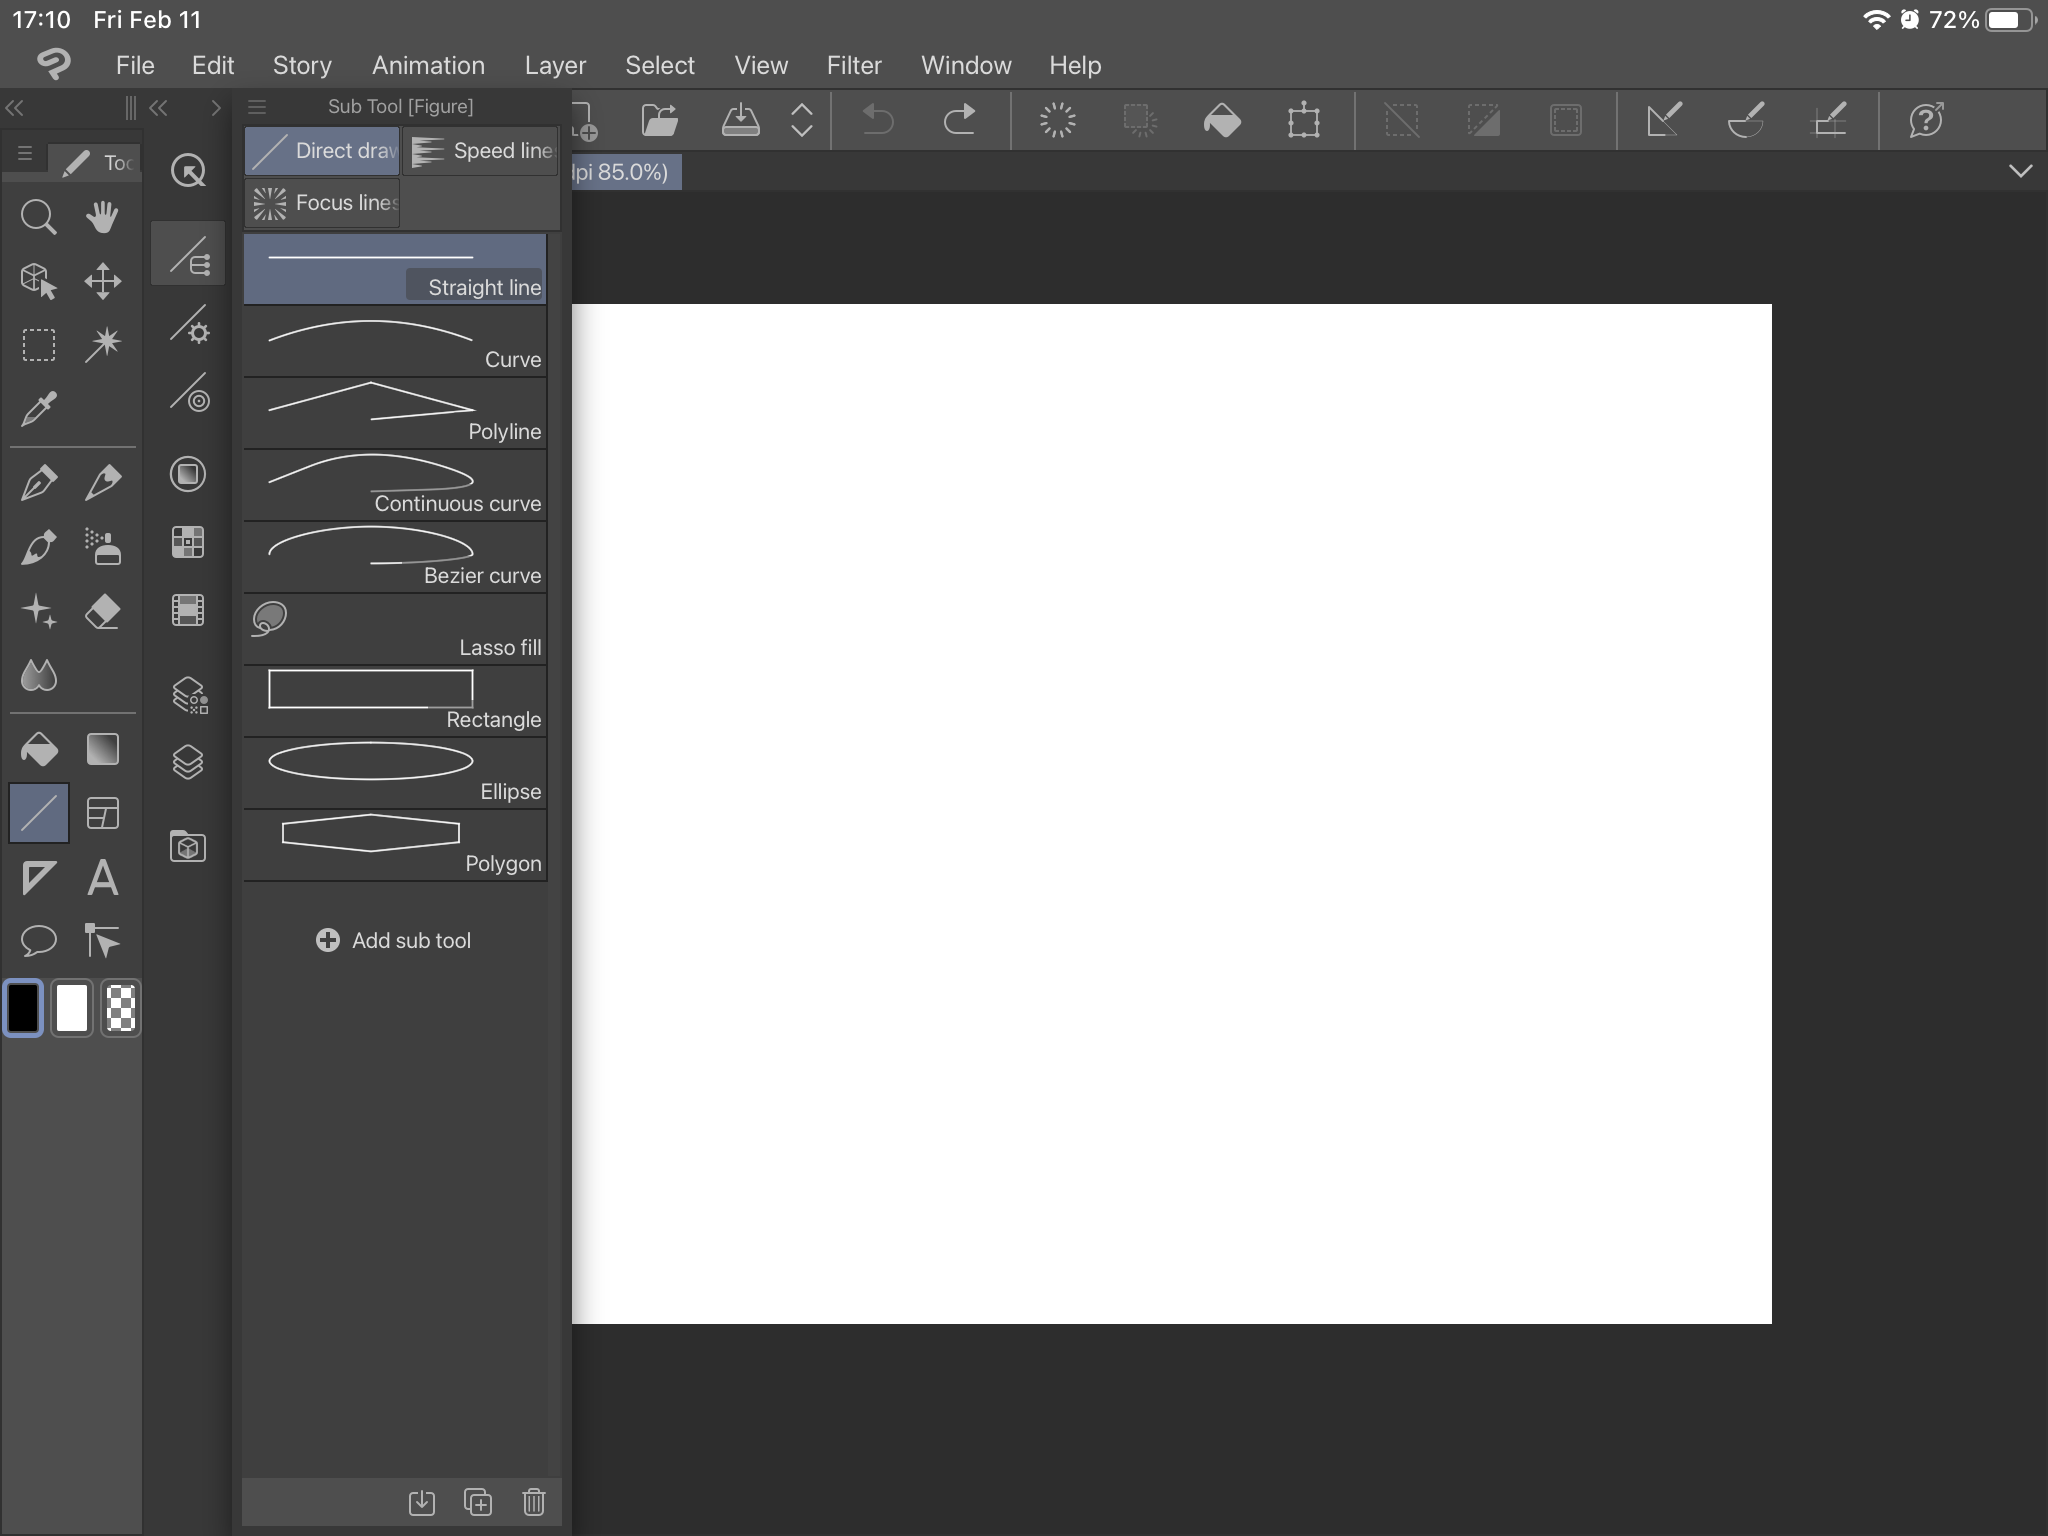Expand canvas tab chevron dropdown

[2020, 171]
